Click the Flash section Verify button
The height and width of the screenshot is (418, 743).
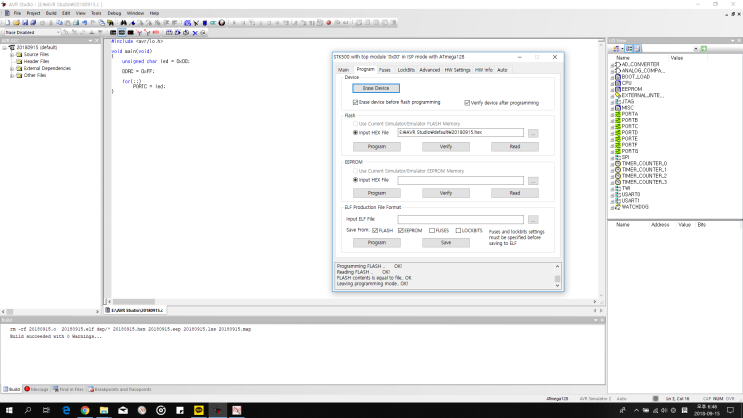(445, 146)
